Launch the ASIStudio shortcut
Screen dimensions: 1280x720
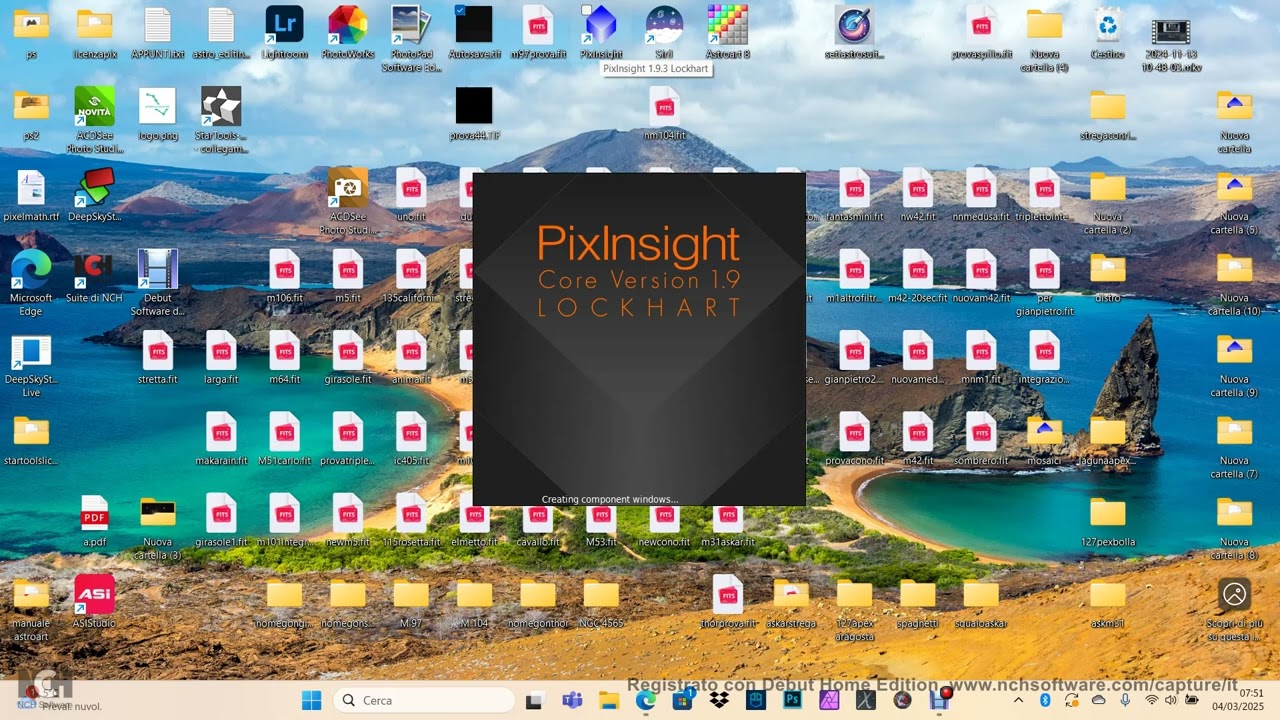coord(94,594)
